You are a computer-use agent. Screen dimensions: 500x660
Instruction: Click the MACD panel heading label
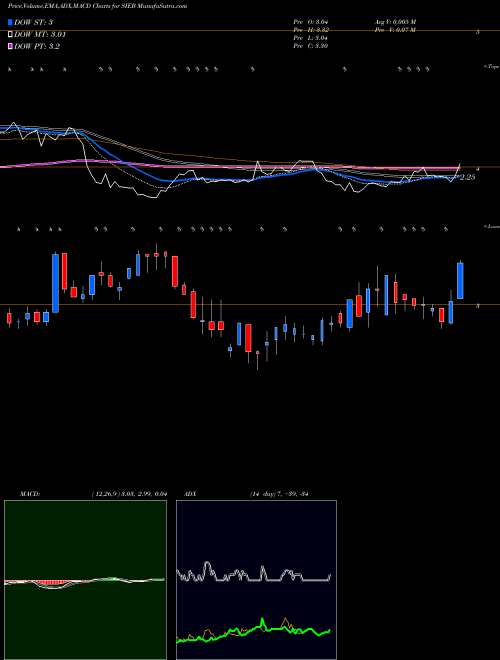coord(30,494)
